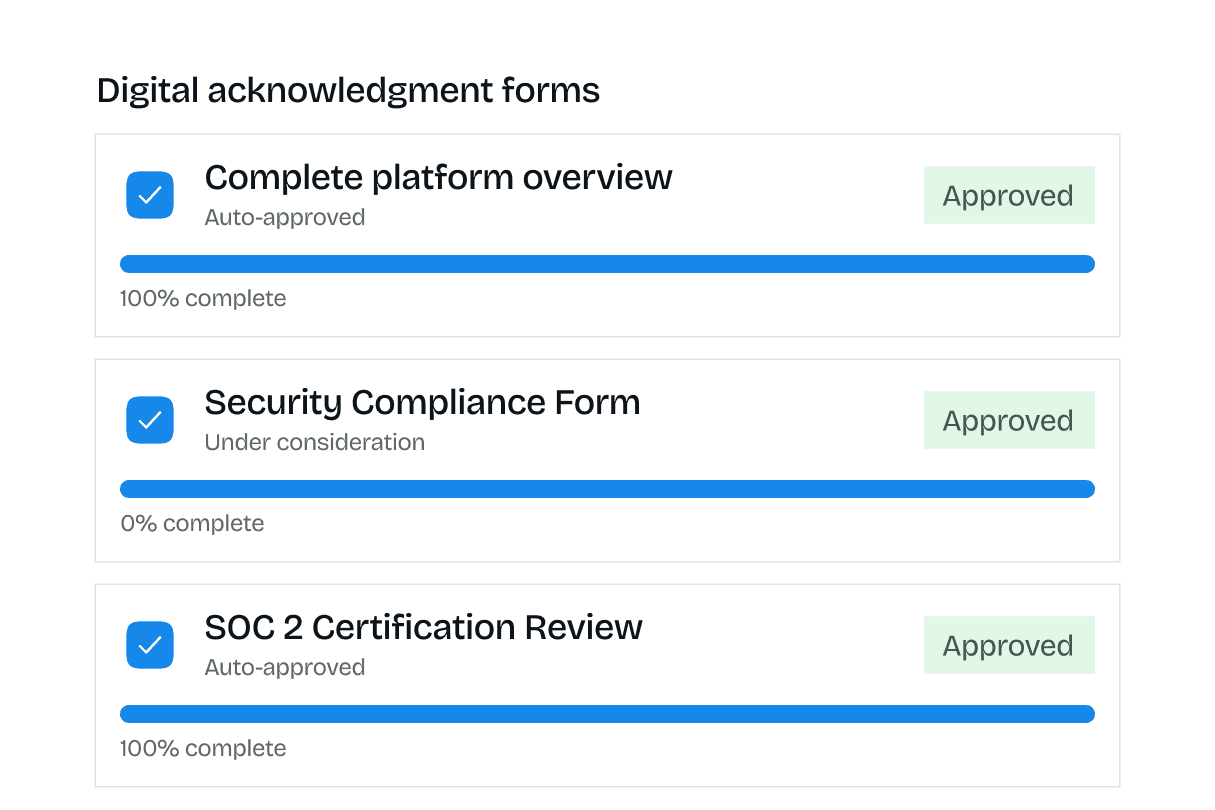Image resolution: width=1215 pixels, height=810 pixels.
Task: Toggle the SOC 2 Certification Review checkbox
Action: click(150, 645)
